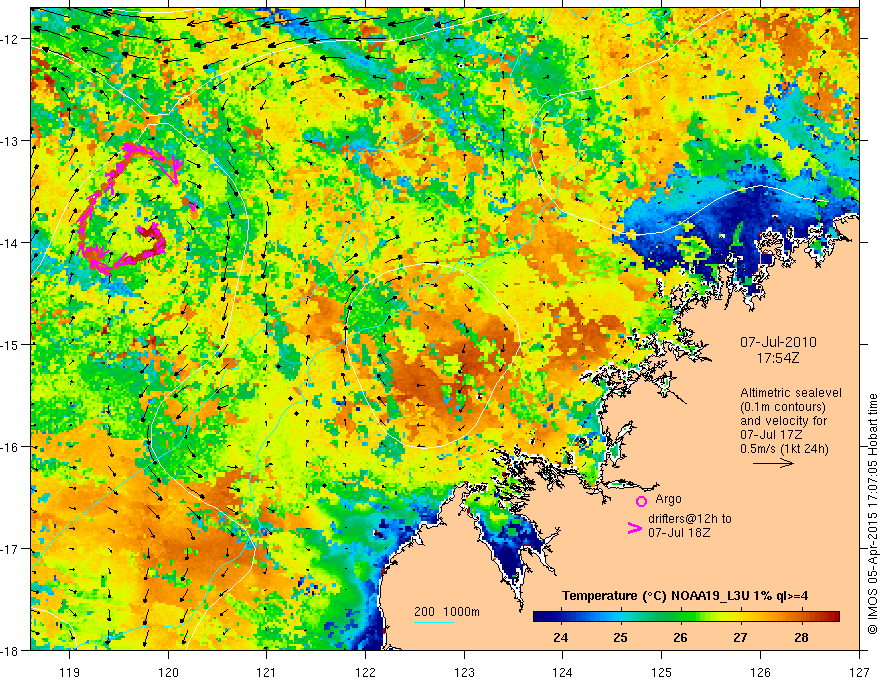Click longitude axis label 119

pyautogui.click(x=70, y=673)
